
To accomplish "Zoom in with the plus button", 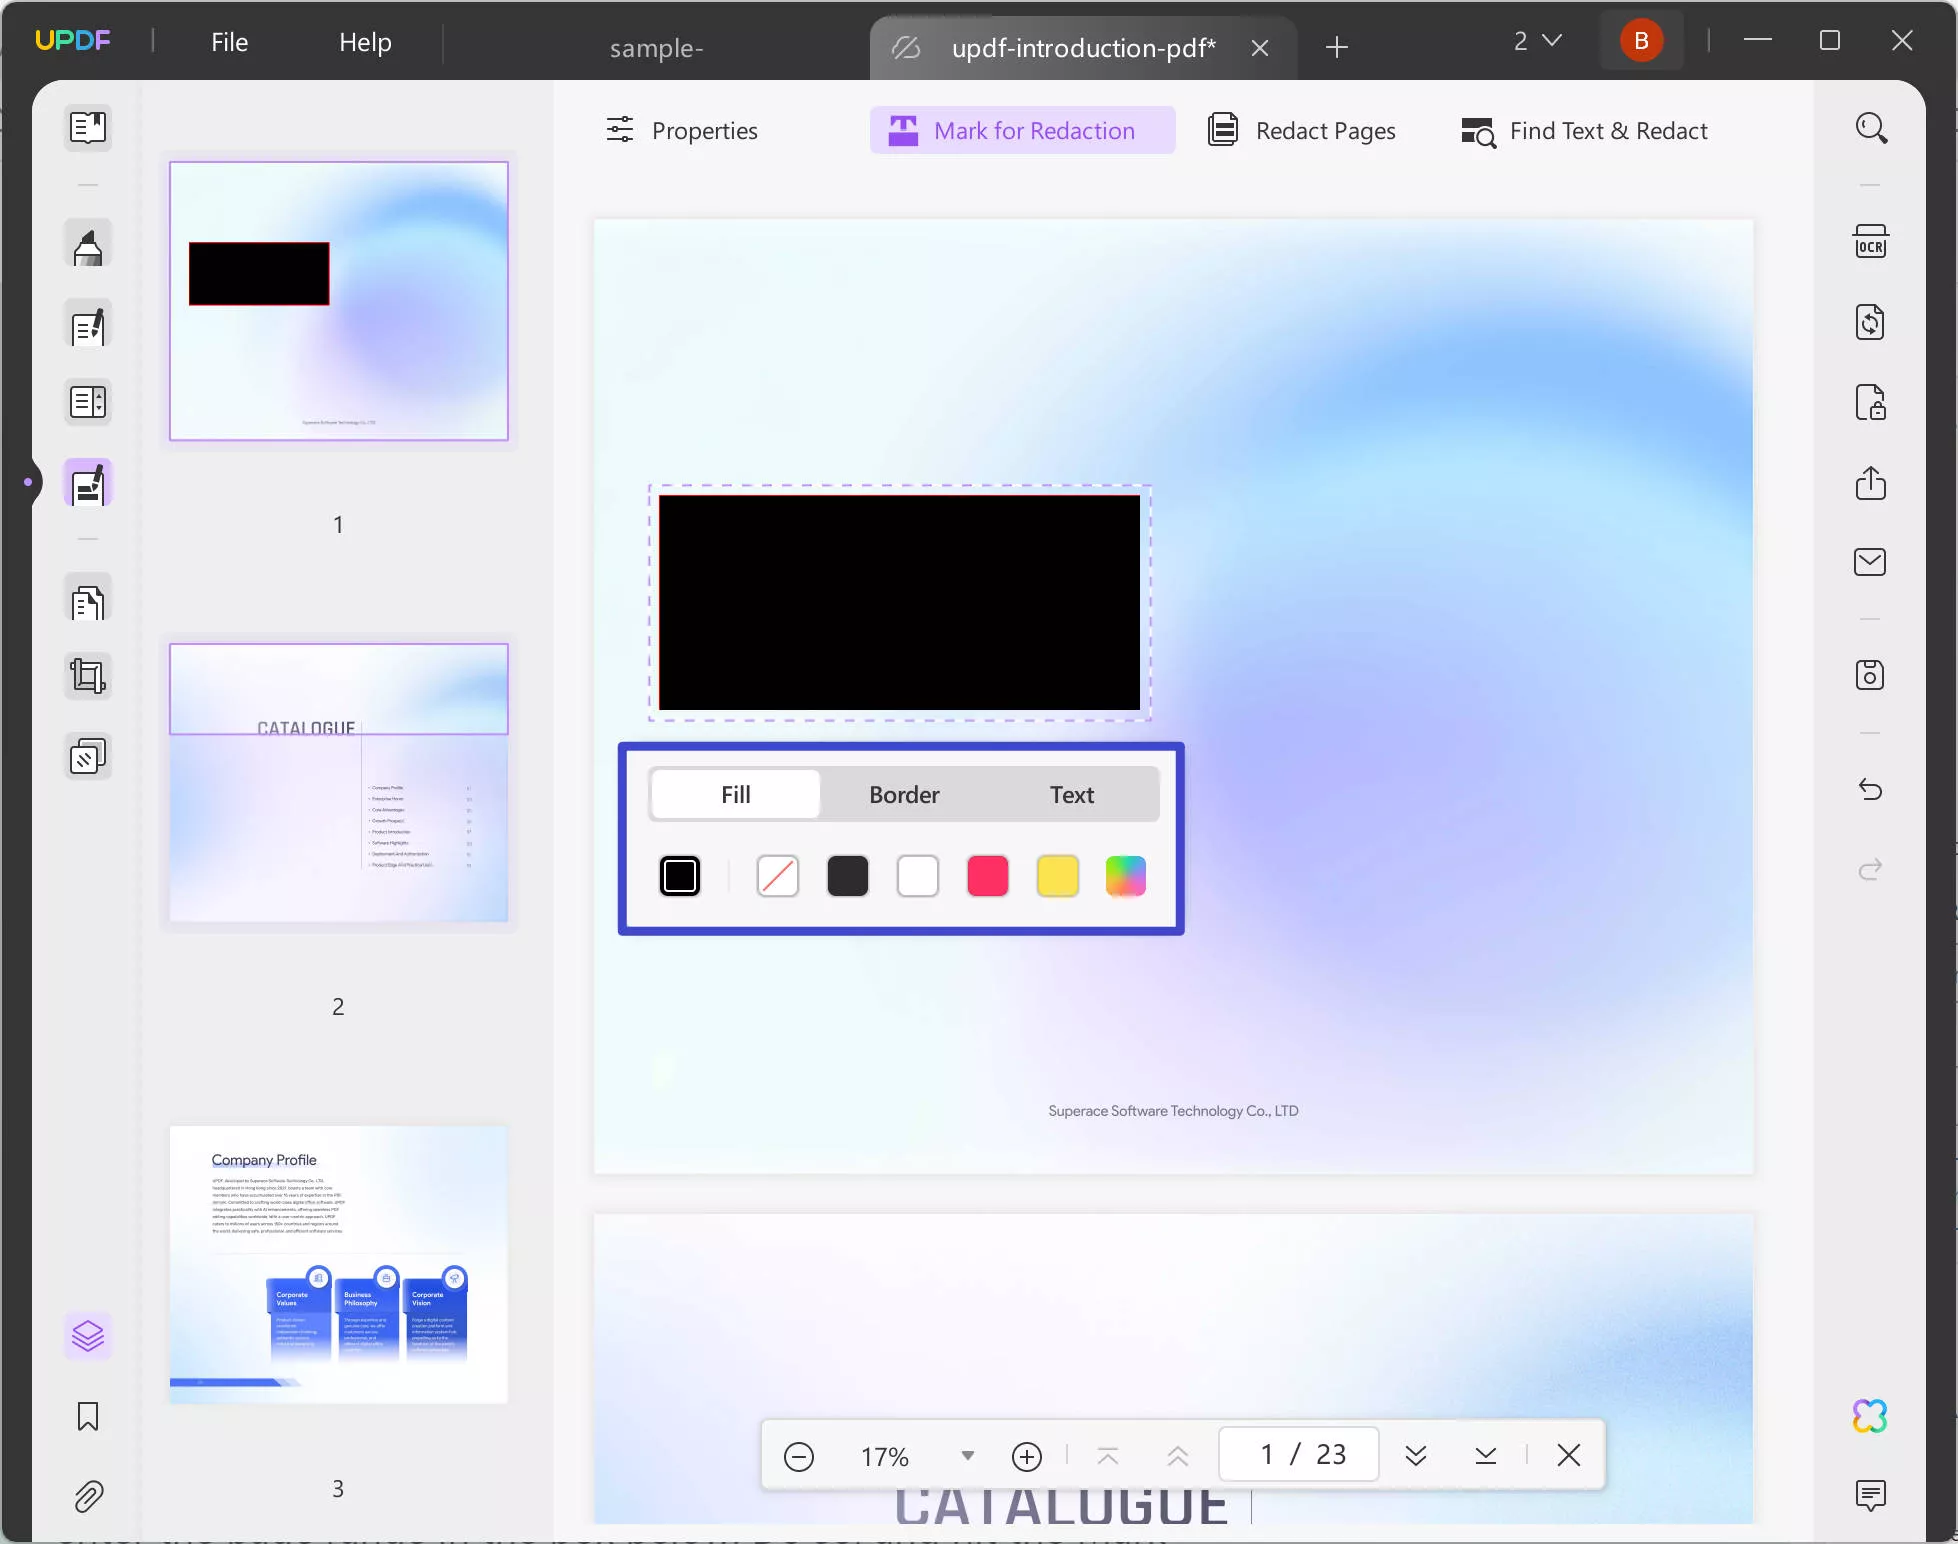I will pyautogui.click(x=1027, y=1456).
